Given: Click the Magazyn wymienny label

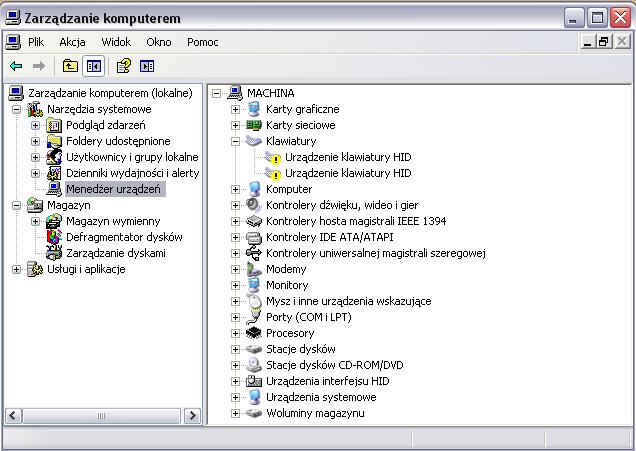Looking at the screenshot, I should pos(113,221).
